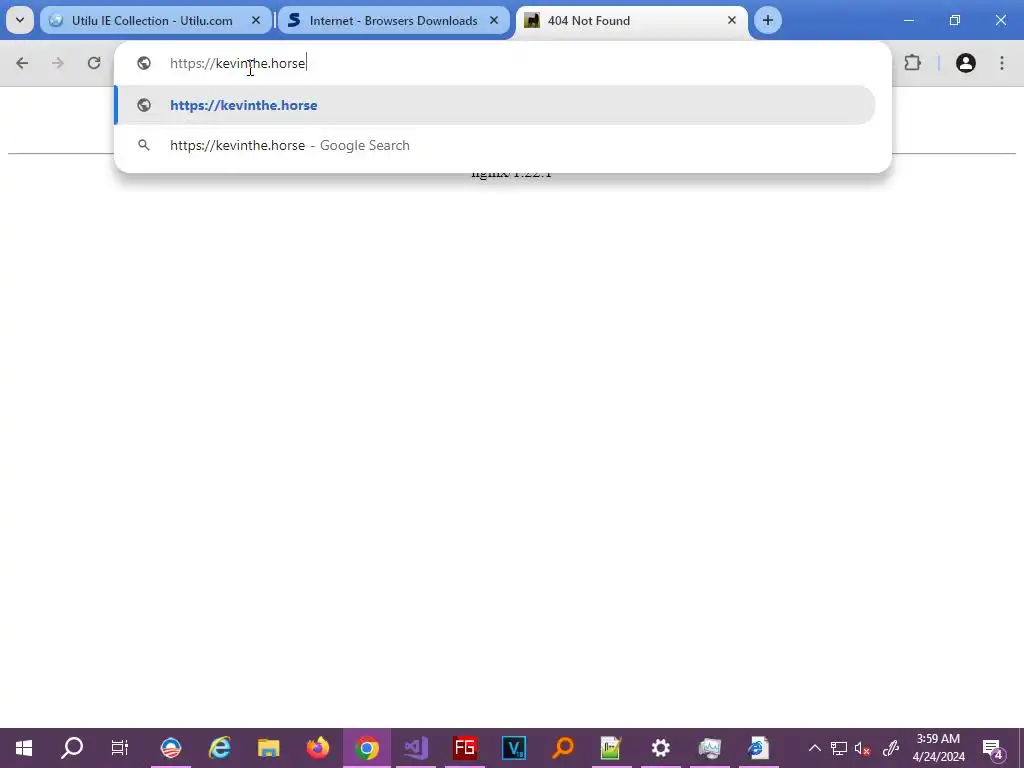Open muted volume tray icon

click(x=863, y=748)
